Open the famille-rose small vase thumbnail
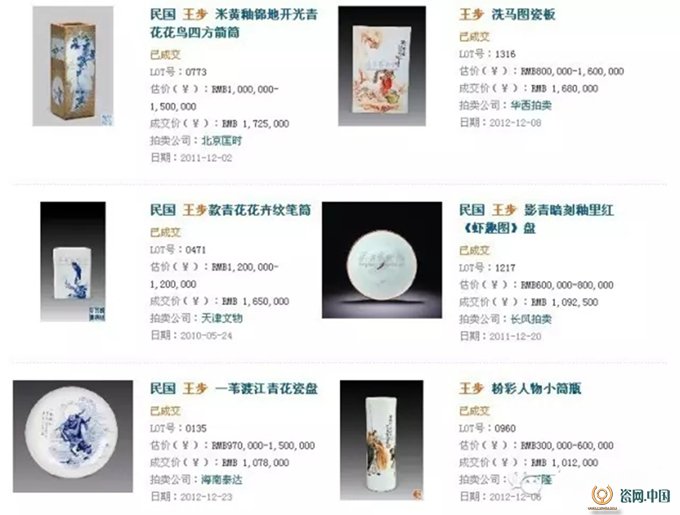 tap(382, 440)
